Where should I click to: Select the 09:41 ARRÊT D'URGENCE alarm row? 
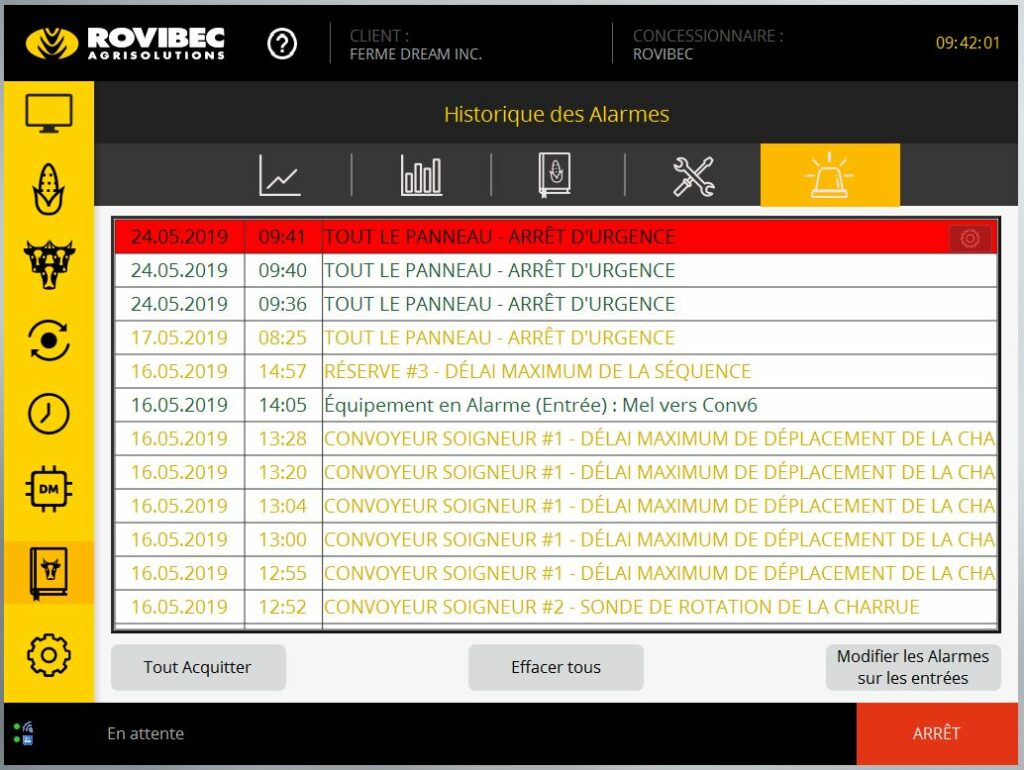[556, 236]
